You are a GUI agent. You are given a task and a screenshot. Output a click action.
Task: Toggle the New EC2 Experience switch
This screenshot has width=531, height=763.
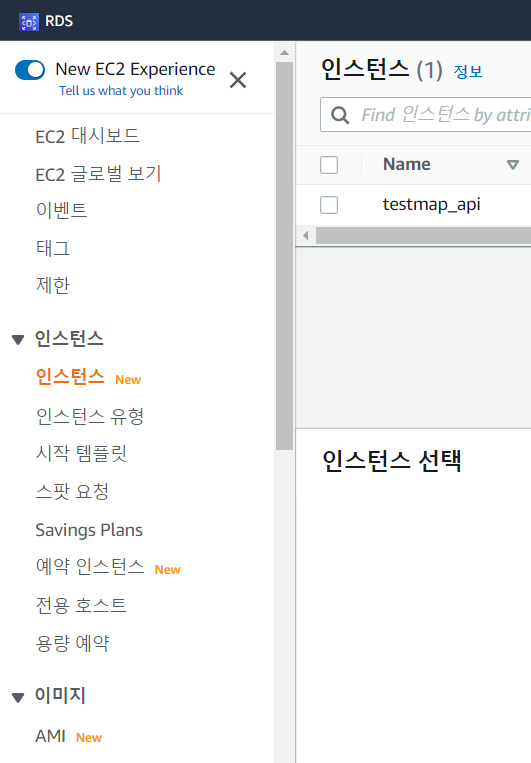click(x=30, y=70)
